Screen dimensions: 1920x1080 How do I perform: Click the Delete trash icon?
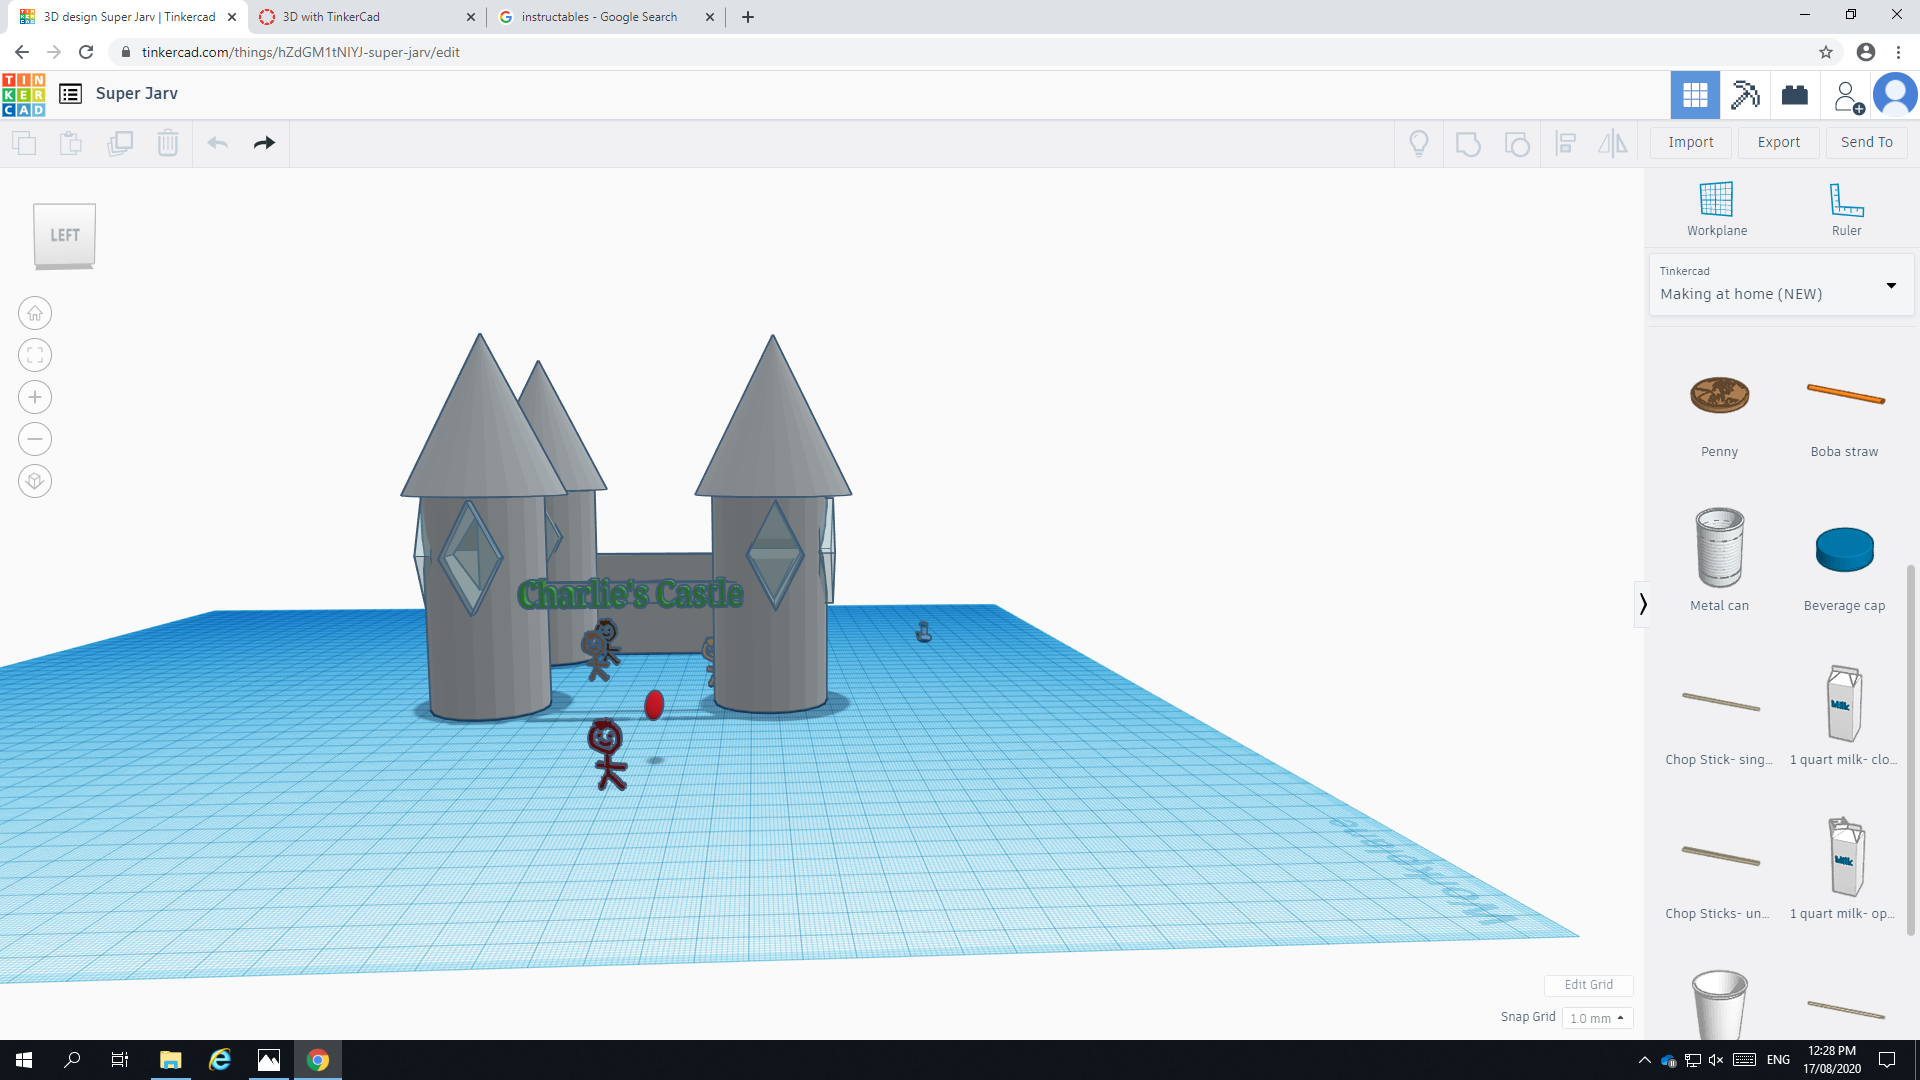[168, 143]
